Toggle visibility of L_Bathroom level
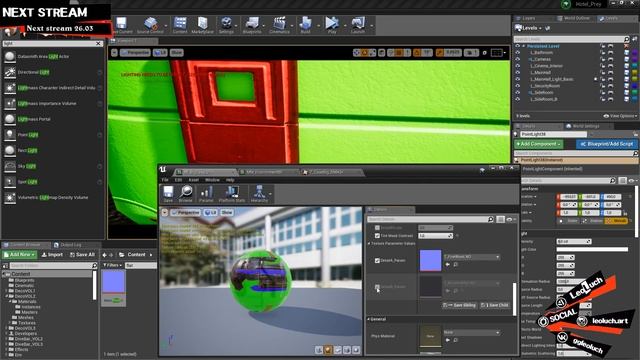The width and height of the screenshot is (640, 360). point(518,53)
